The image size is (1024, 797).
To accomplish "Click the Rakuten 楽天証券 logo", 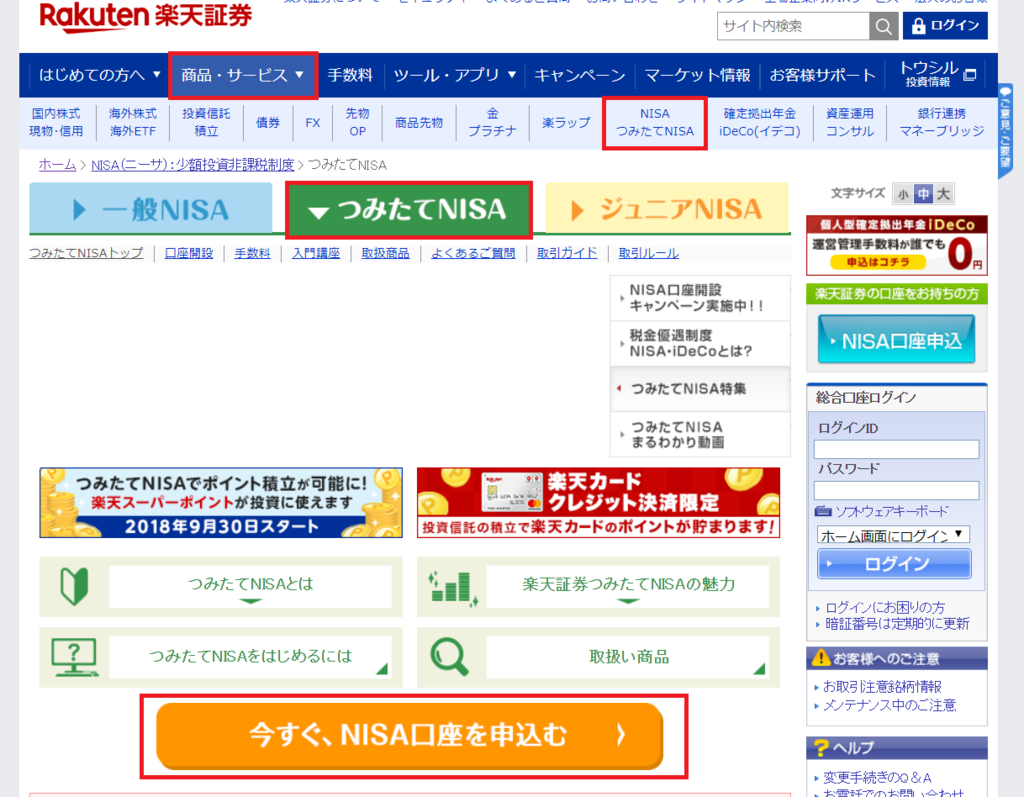I will tap(146, 16).
